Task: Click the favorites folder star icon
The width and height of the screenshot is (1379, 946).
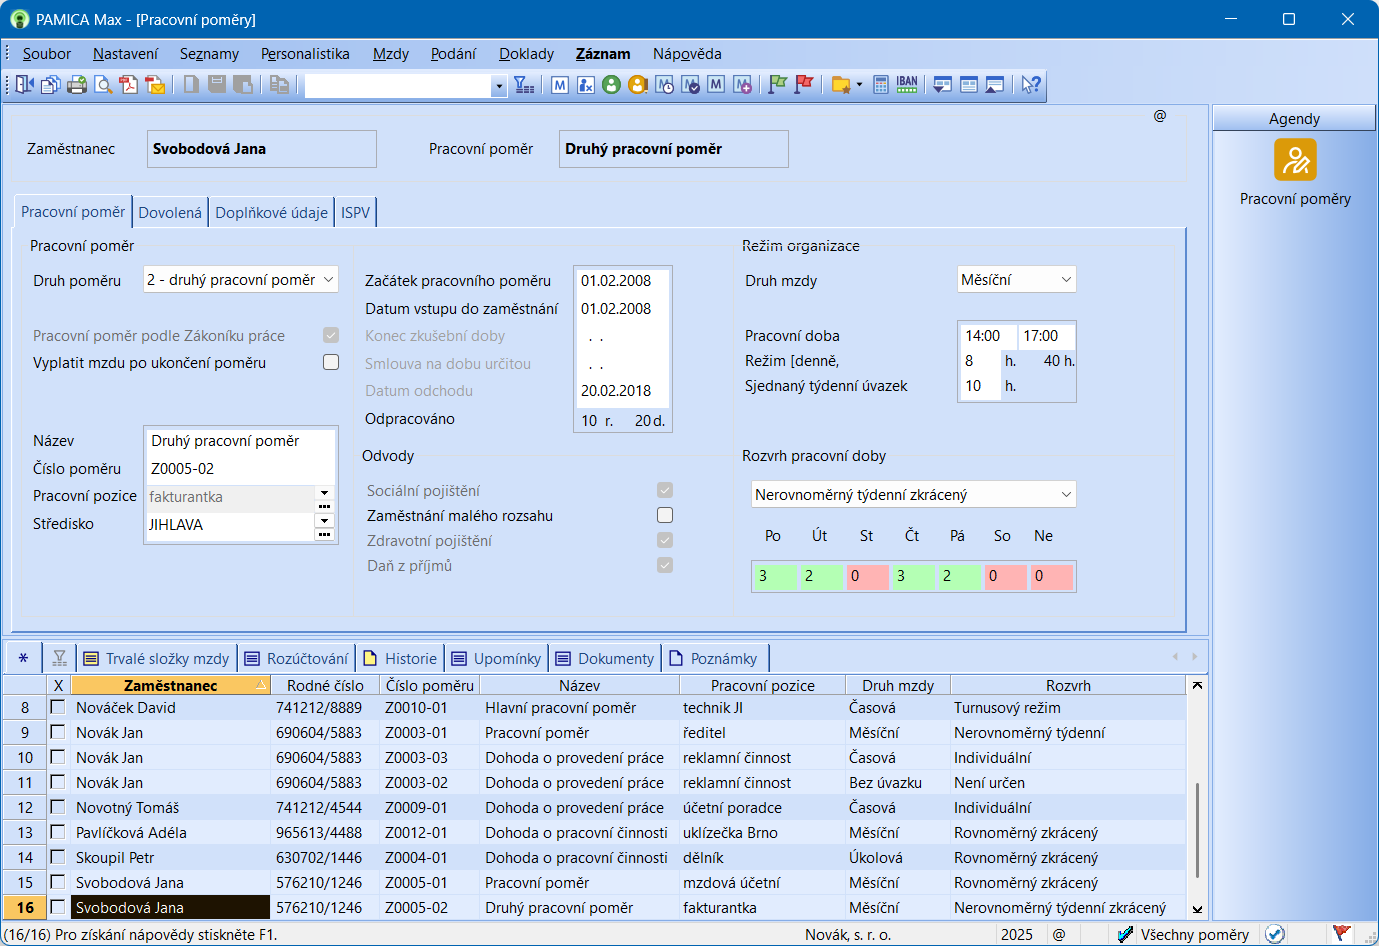Action: point(840,85)
